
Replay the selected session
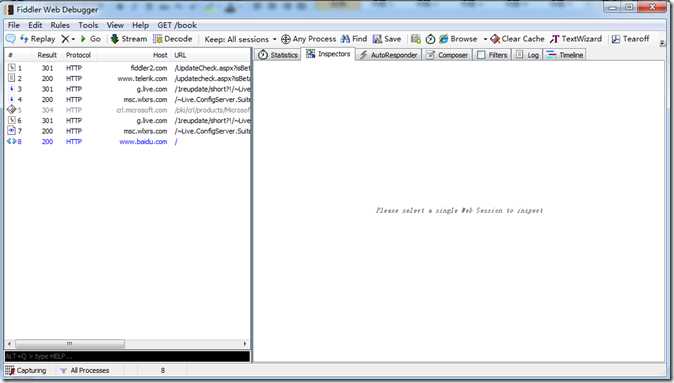pos(38,39)
